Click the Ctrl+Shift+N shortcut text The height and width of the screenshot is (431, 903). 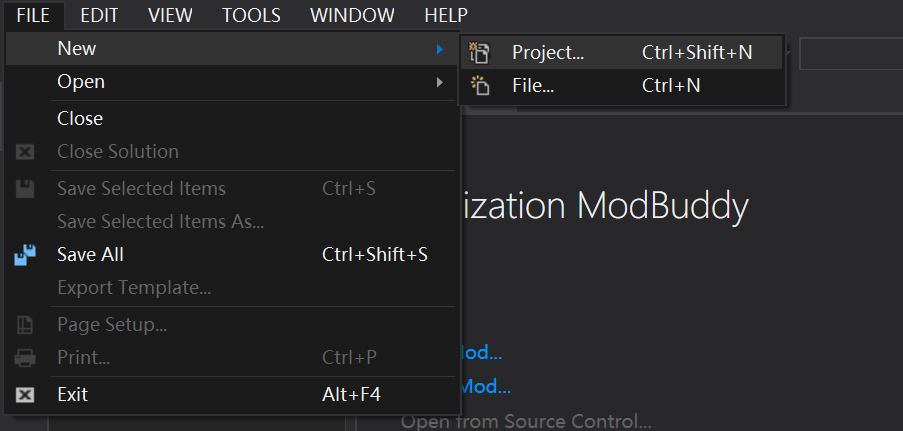coord(697,53)
